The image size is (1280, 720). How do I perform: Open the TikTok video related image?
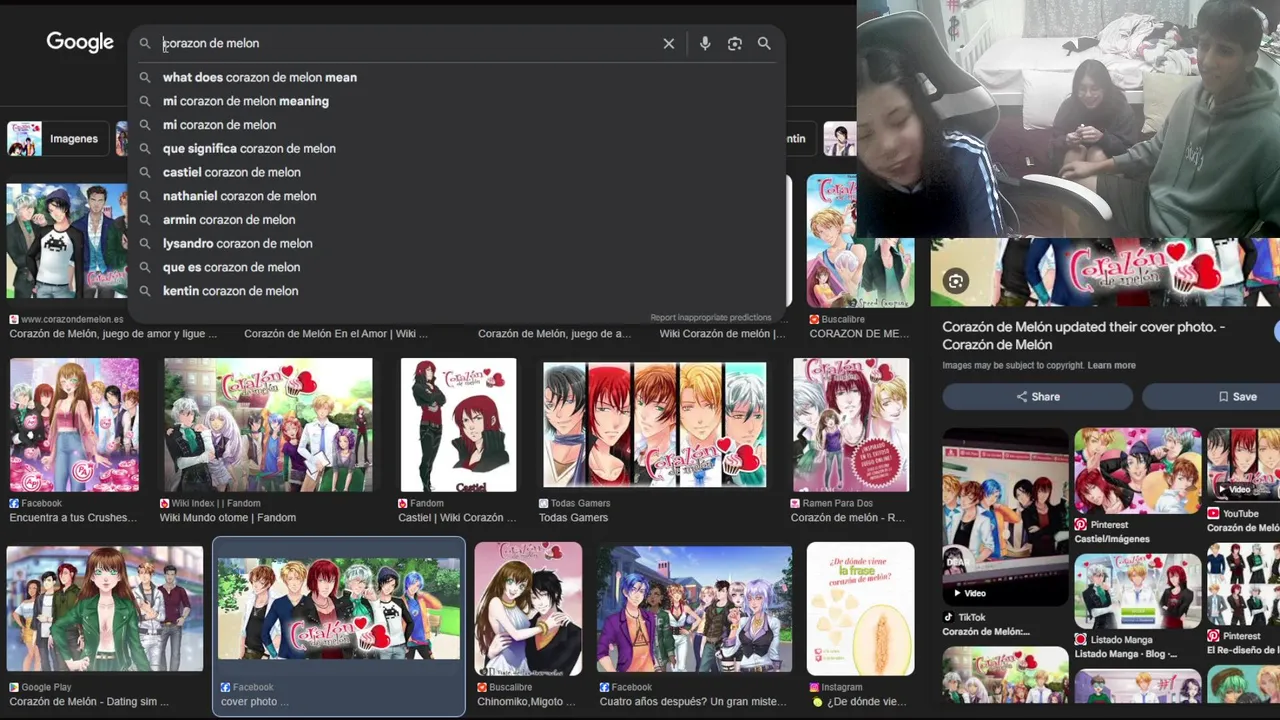(x=1005, y=518)
